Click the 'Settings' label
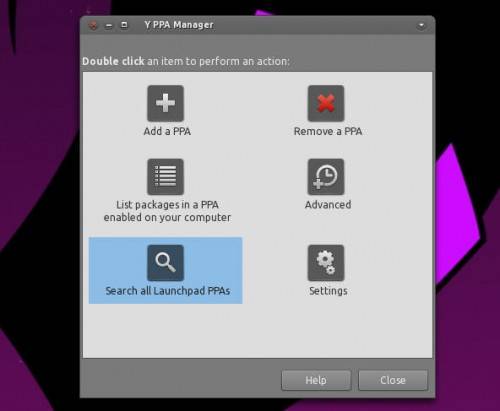 click(x=328, y=291)
